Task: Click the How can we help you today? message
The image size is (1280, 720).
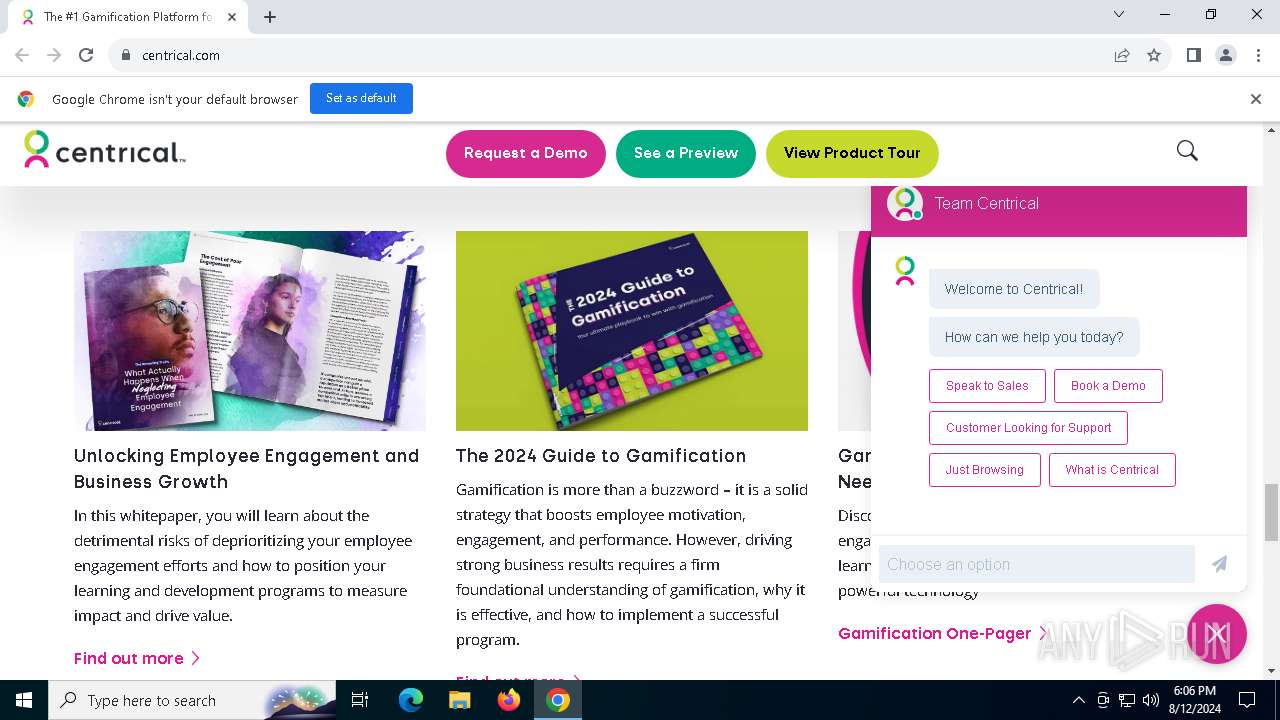Action: click(x=1034, y=337)
